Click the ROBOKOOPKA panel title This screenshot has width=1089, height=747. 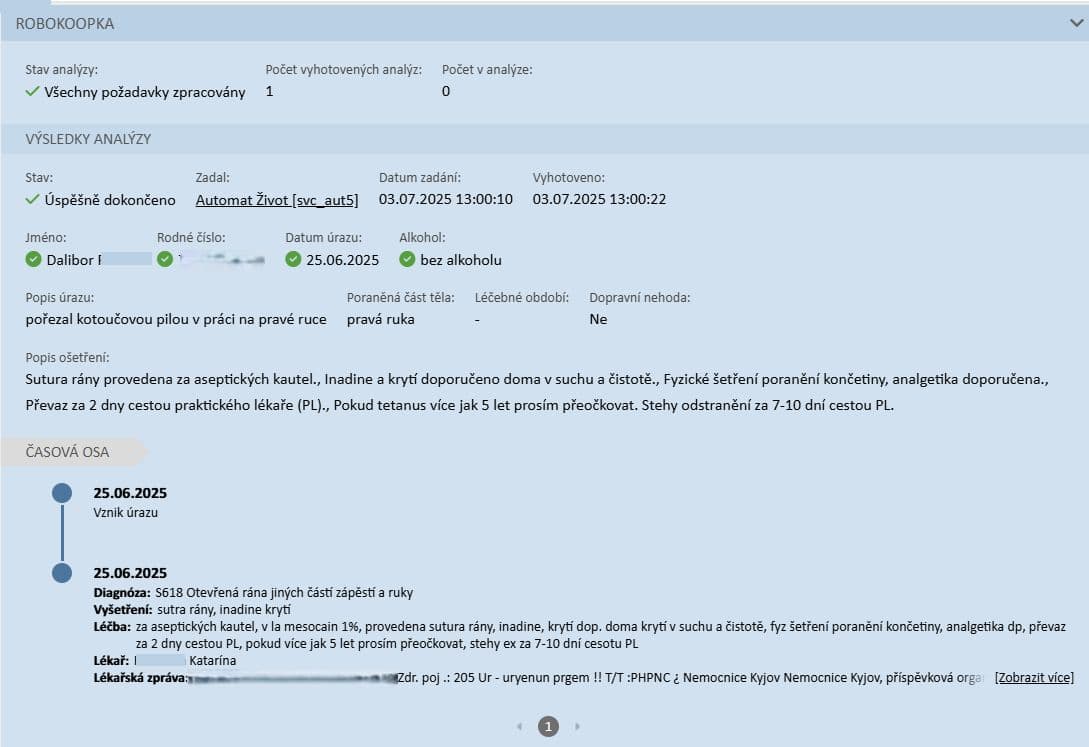coord(65,24)
